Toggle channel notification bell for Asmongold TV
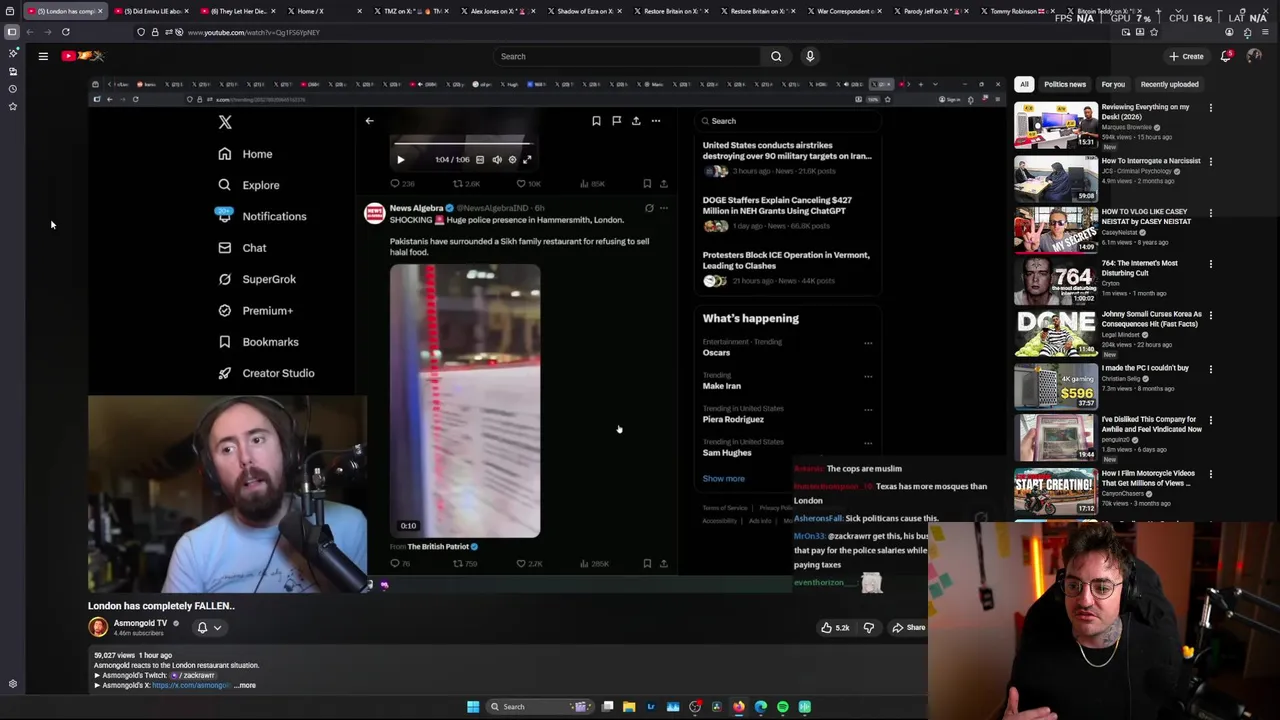The image size is (1280, 720). (202, 627)
